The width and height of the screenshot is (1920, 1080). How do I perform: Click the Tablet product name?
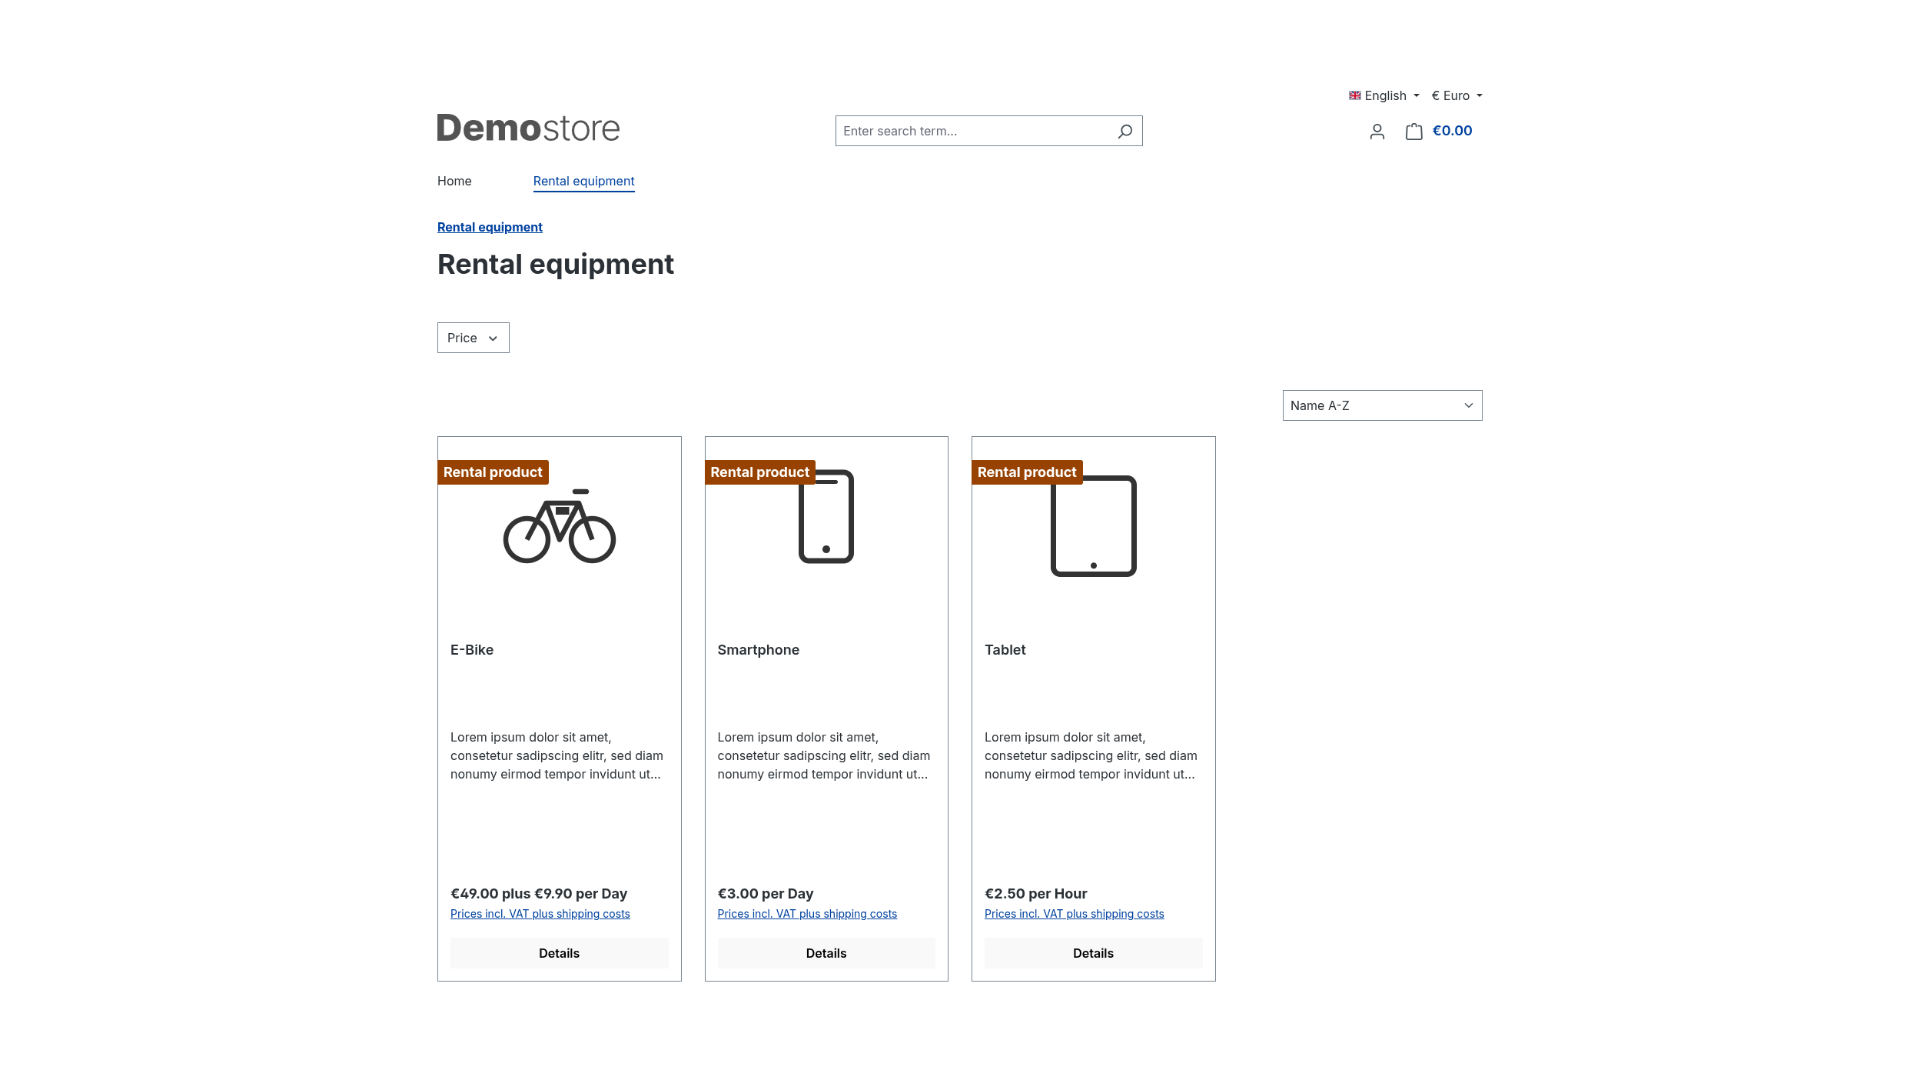tap(1005, 650)
